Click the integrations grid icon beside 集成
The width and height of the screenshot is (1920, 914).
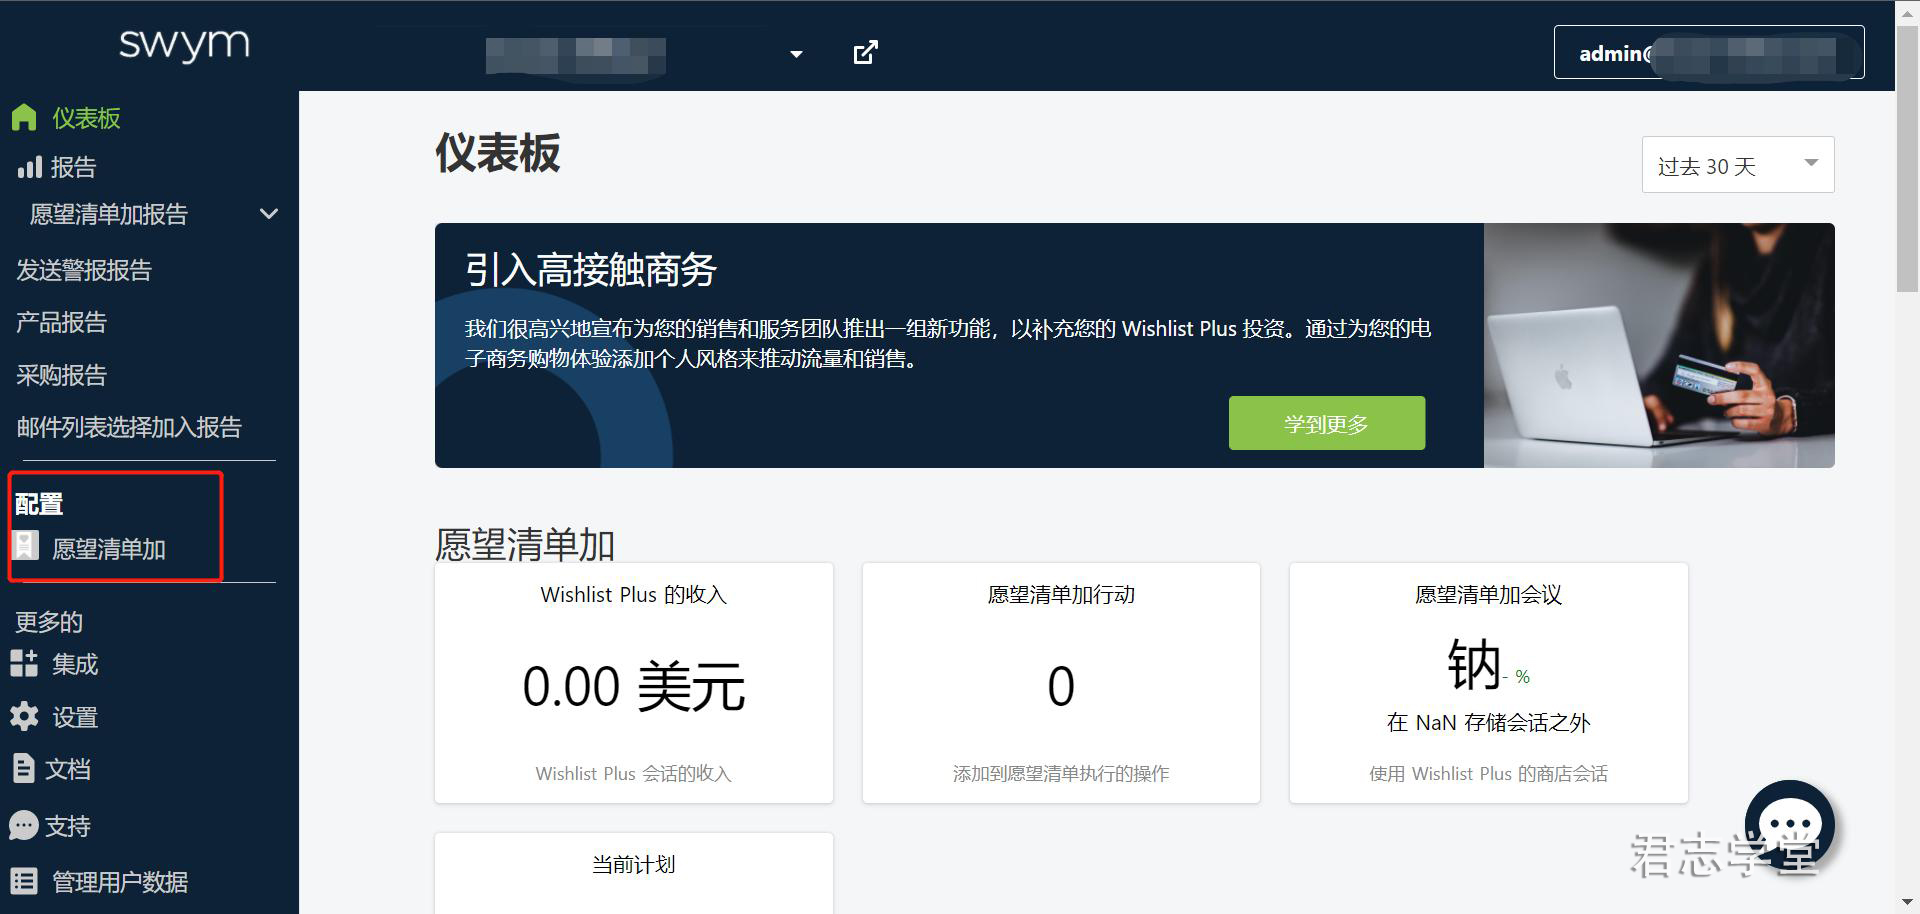click(24, 663)
